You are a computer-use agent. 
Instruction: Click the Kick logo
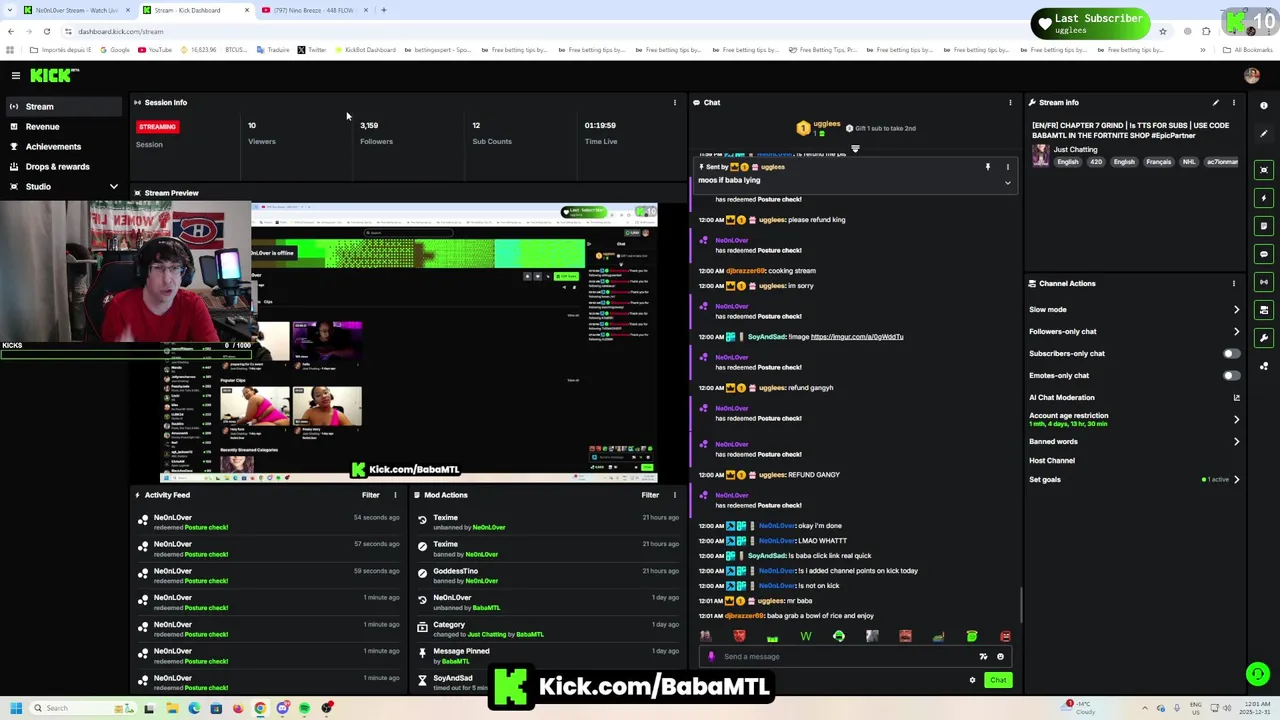[x=53, y=75]
